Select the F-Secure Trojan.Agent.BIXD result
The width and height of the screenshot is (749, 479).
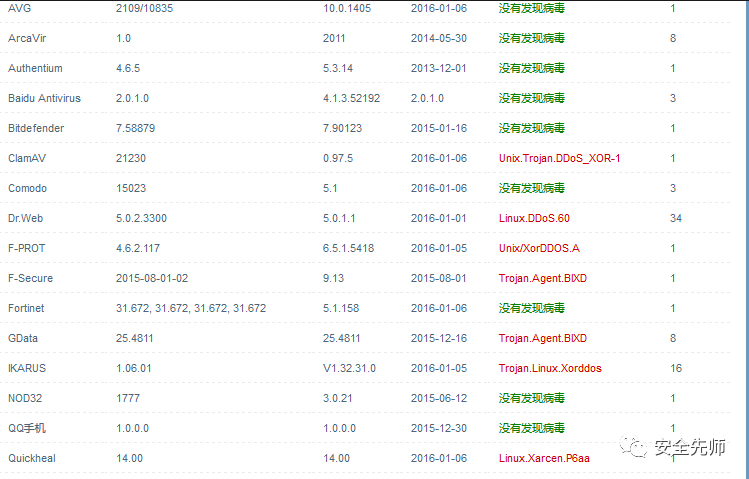[543, 278]
